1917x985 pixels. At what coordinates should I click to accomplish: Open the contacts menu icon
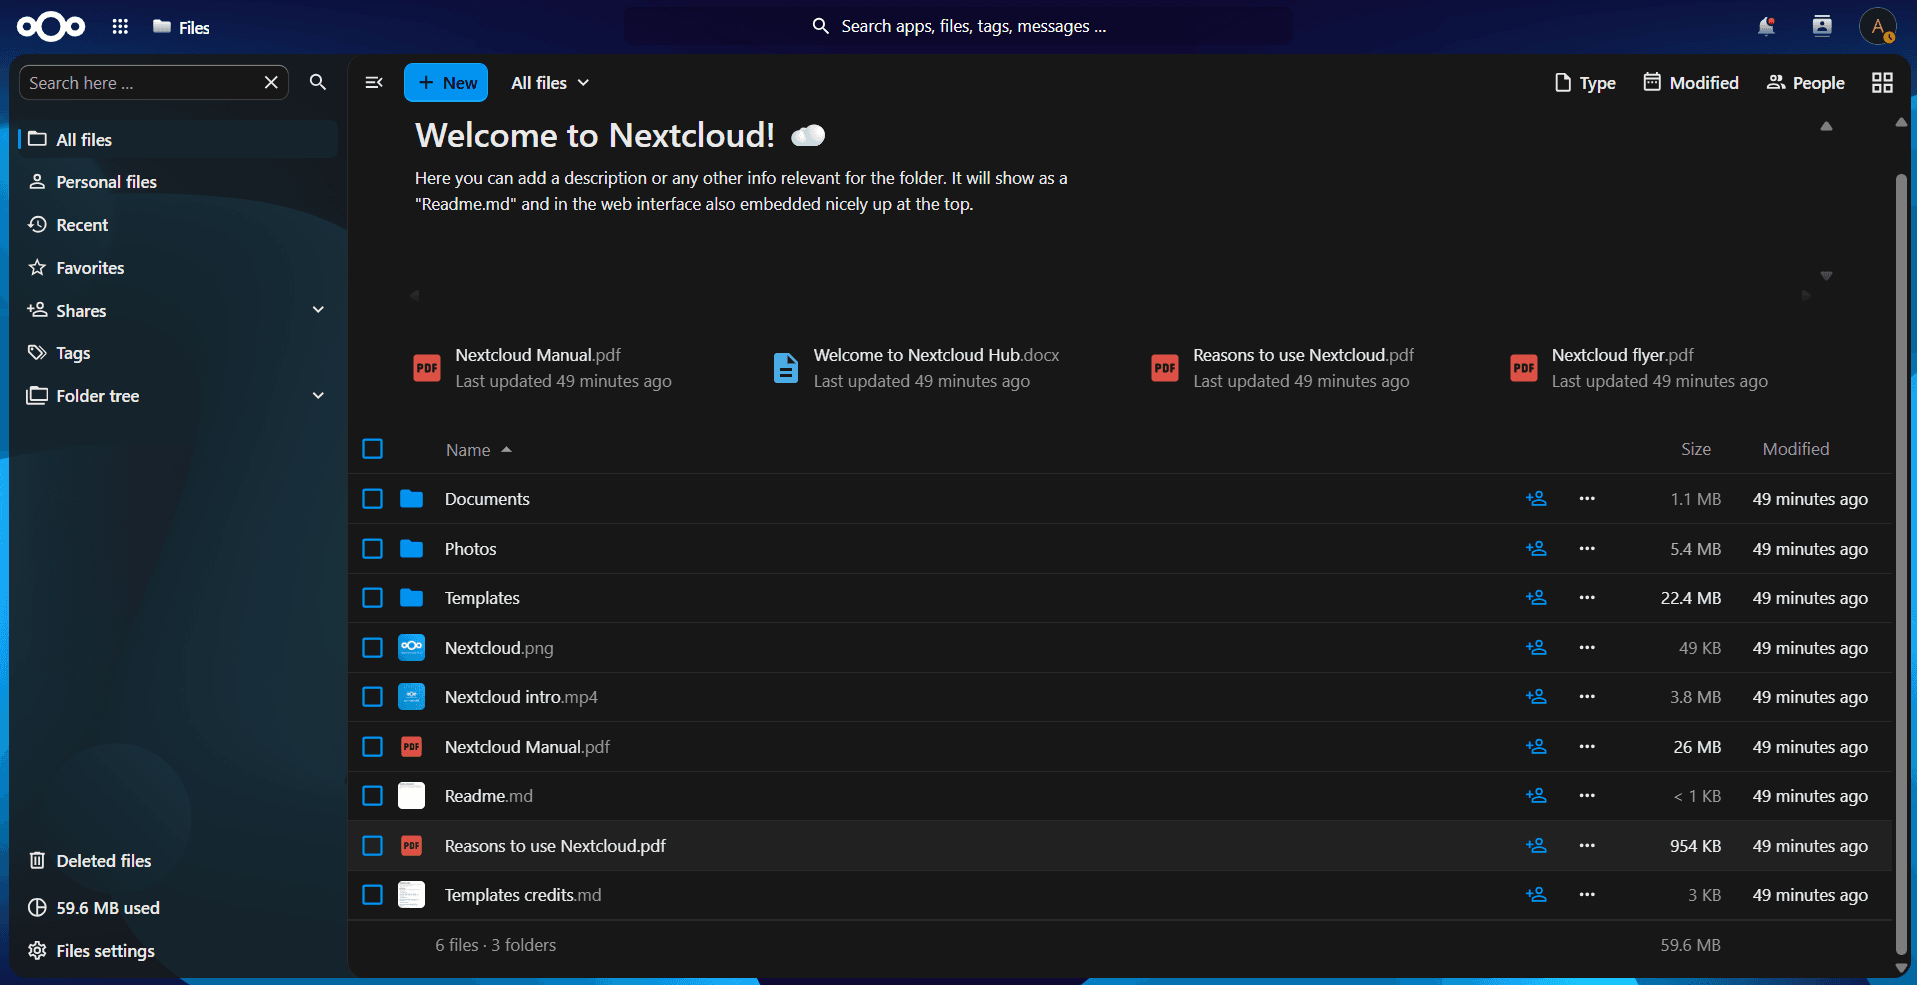click(x=1822, y=27)
